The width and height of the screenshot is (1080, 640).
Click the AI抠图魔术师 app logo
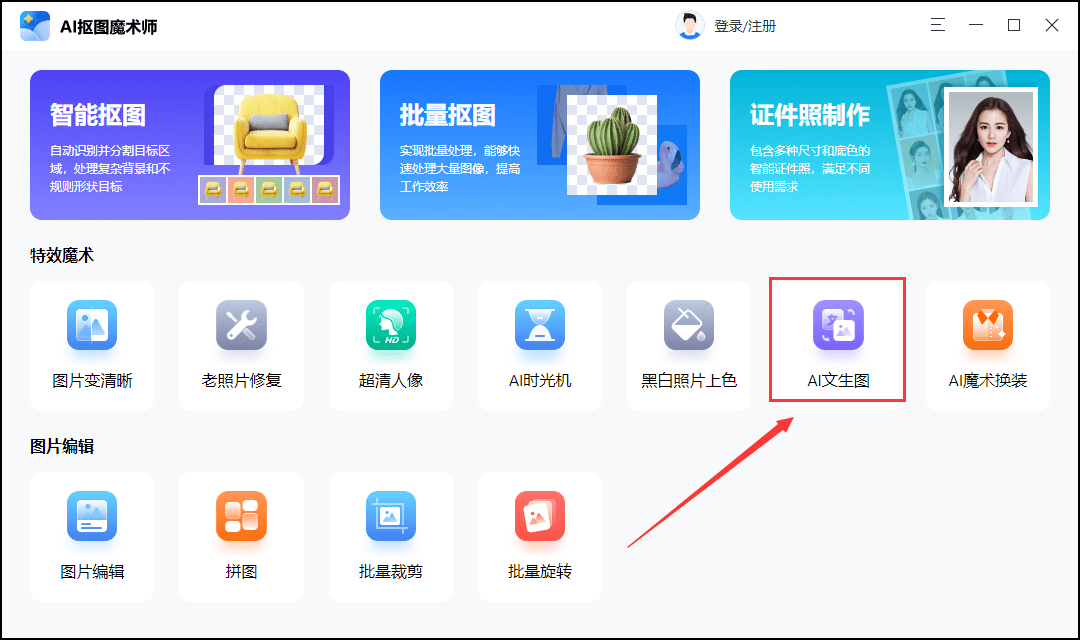point(35,26)
